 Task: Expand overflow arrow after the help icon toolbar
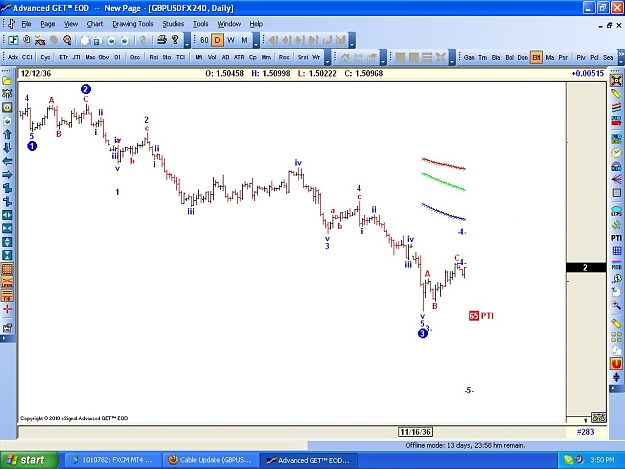point(187,40)
